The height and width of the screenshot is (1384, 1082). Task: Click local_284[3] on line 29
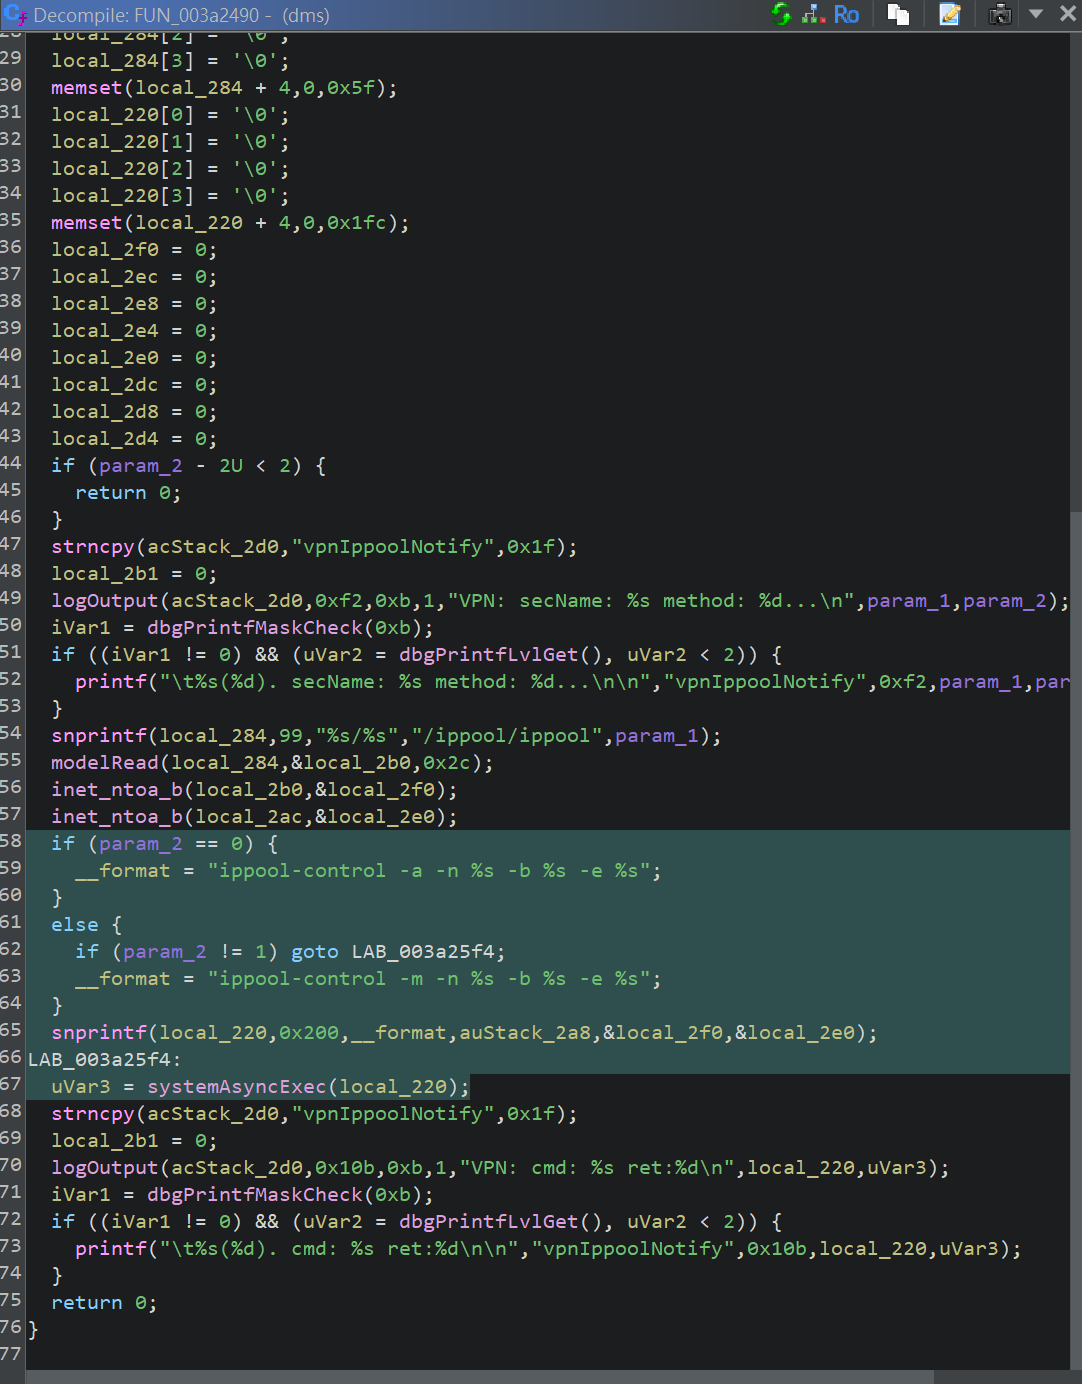click(123, 61)
